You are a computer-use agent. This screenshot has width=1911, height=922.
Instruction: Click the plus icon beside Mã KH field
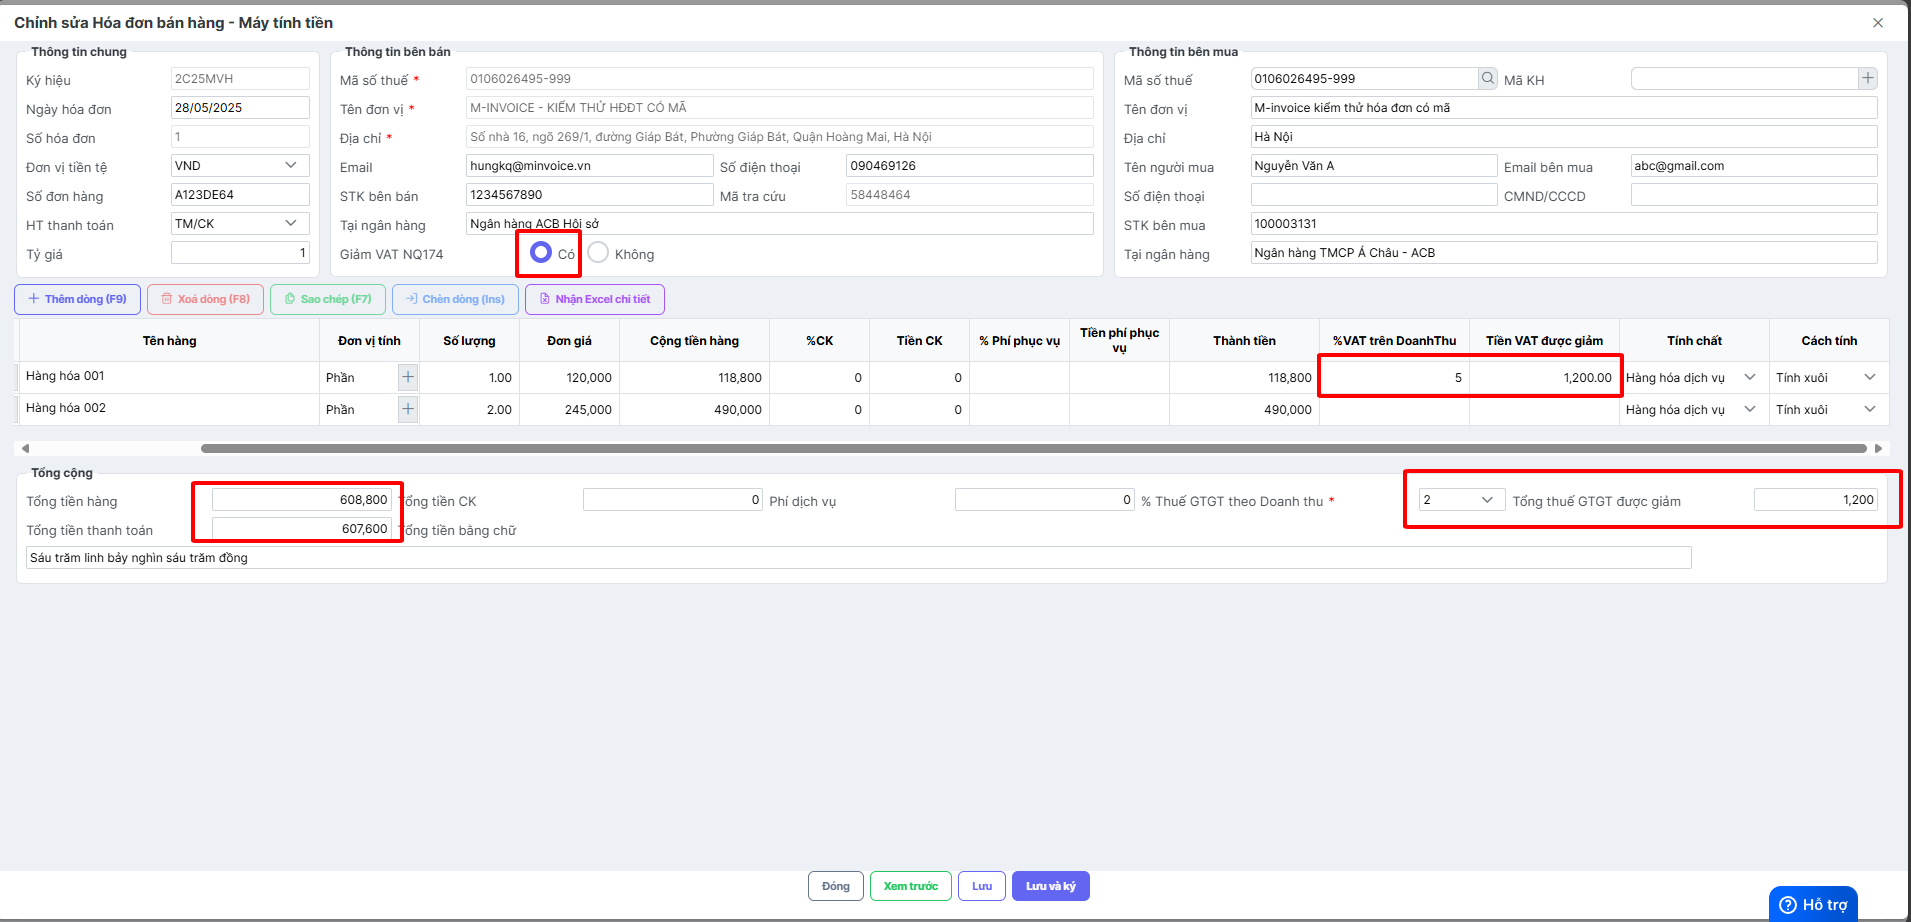coord(1867,78)
